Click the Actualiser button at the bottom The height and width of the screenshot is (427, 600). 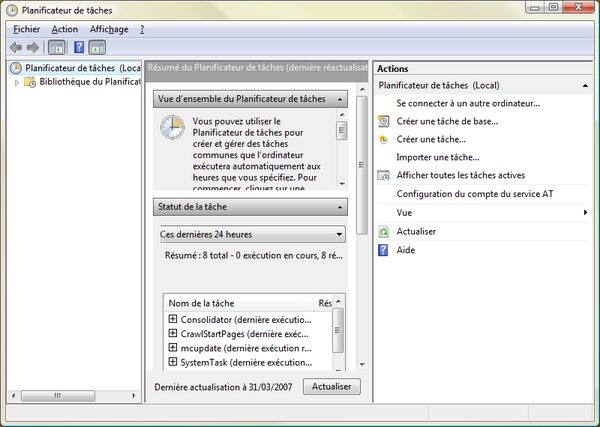(331, 386)
